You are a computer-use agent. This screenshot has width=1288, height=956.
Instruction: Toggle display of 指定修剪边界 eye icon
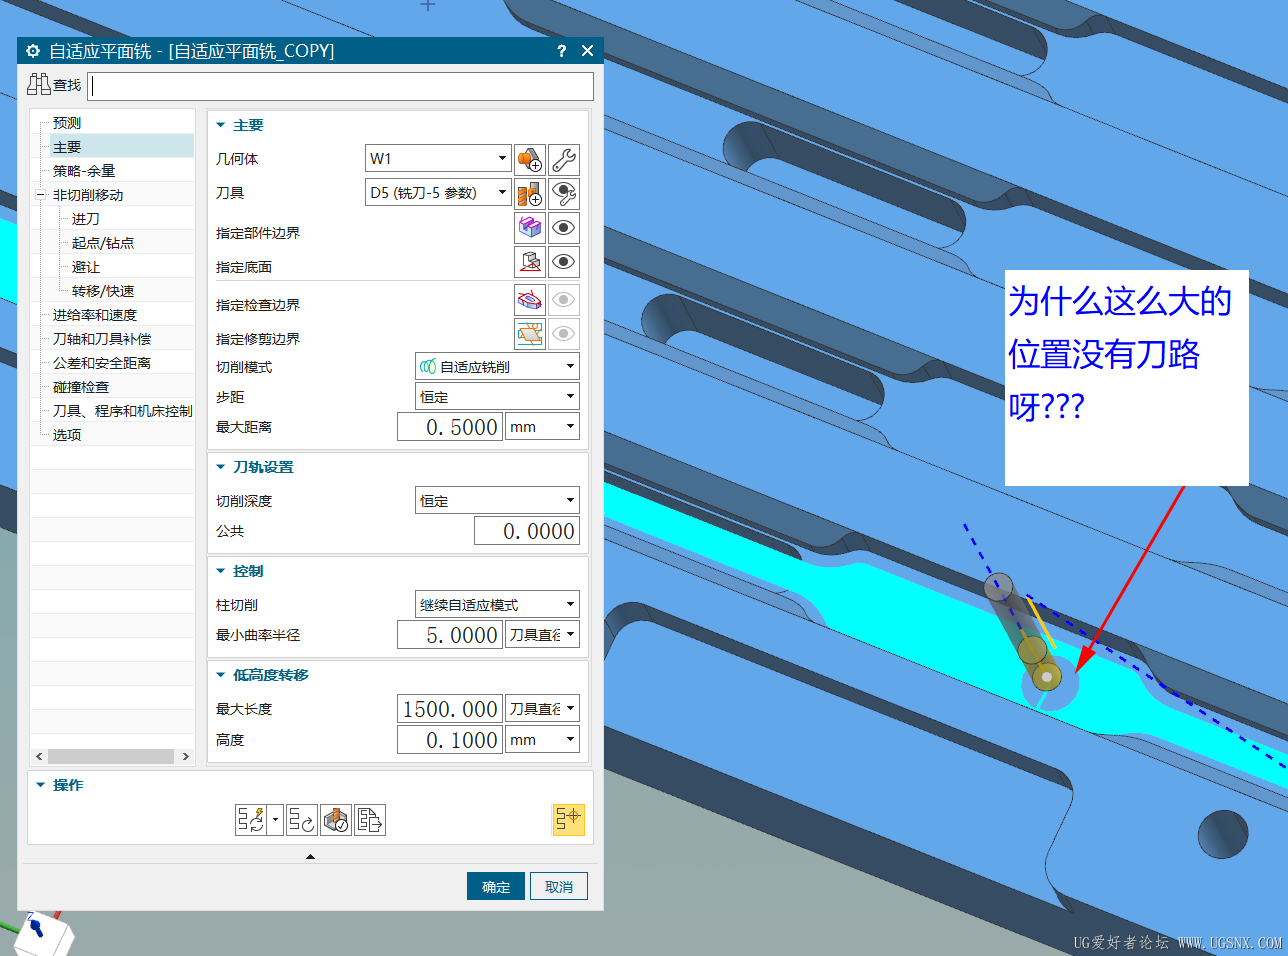point(564,334)
